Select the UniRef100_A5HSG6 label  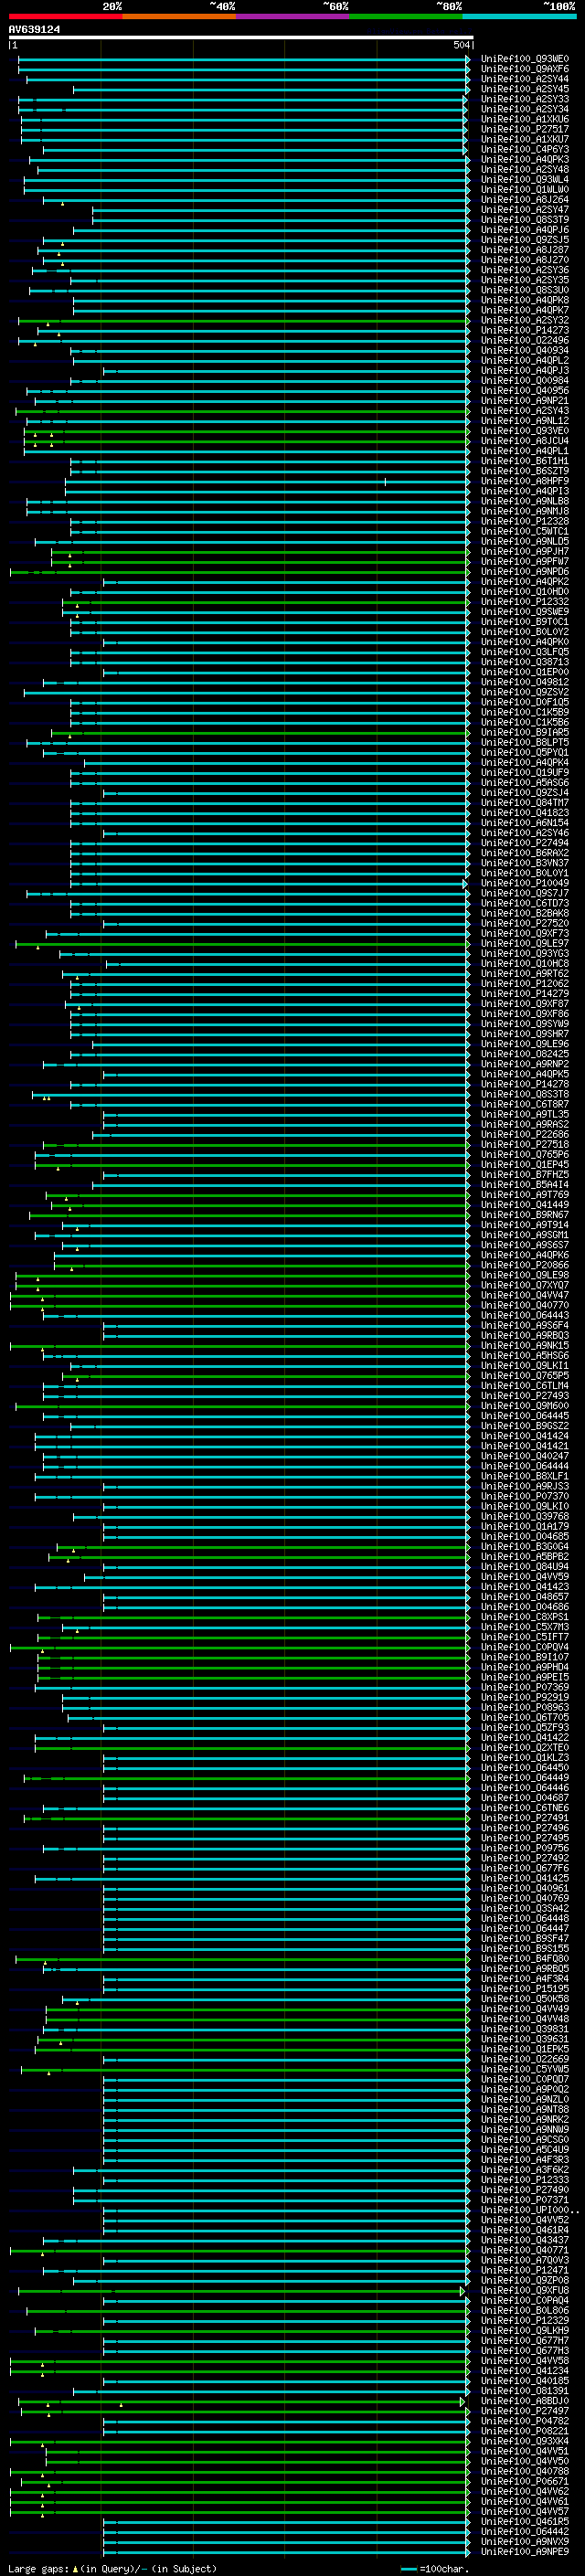(525, 1356)
